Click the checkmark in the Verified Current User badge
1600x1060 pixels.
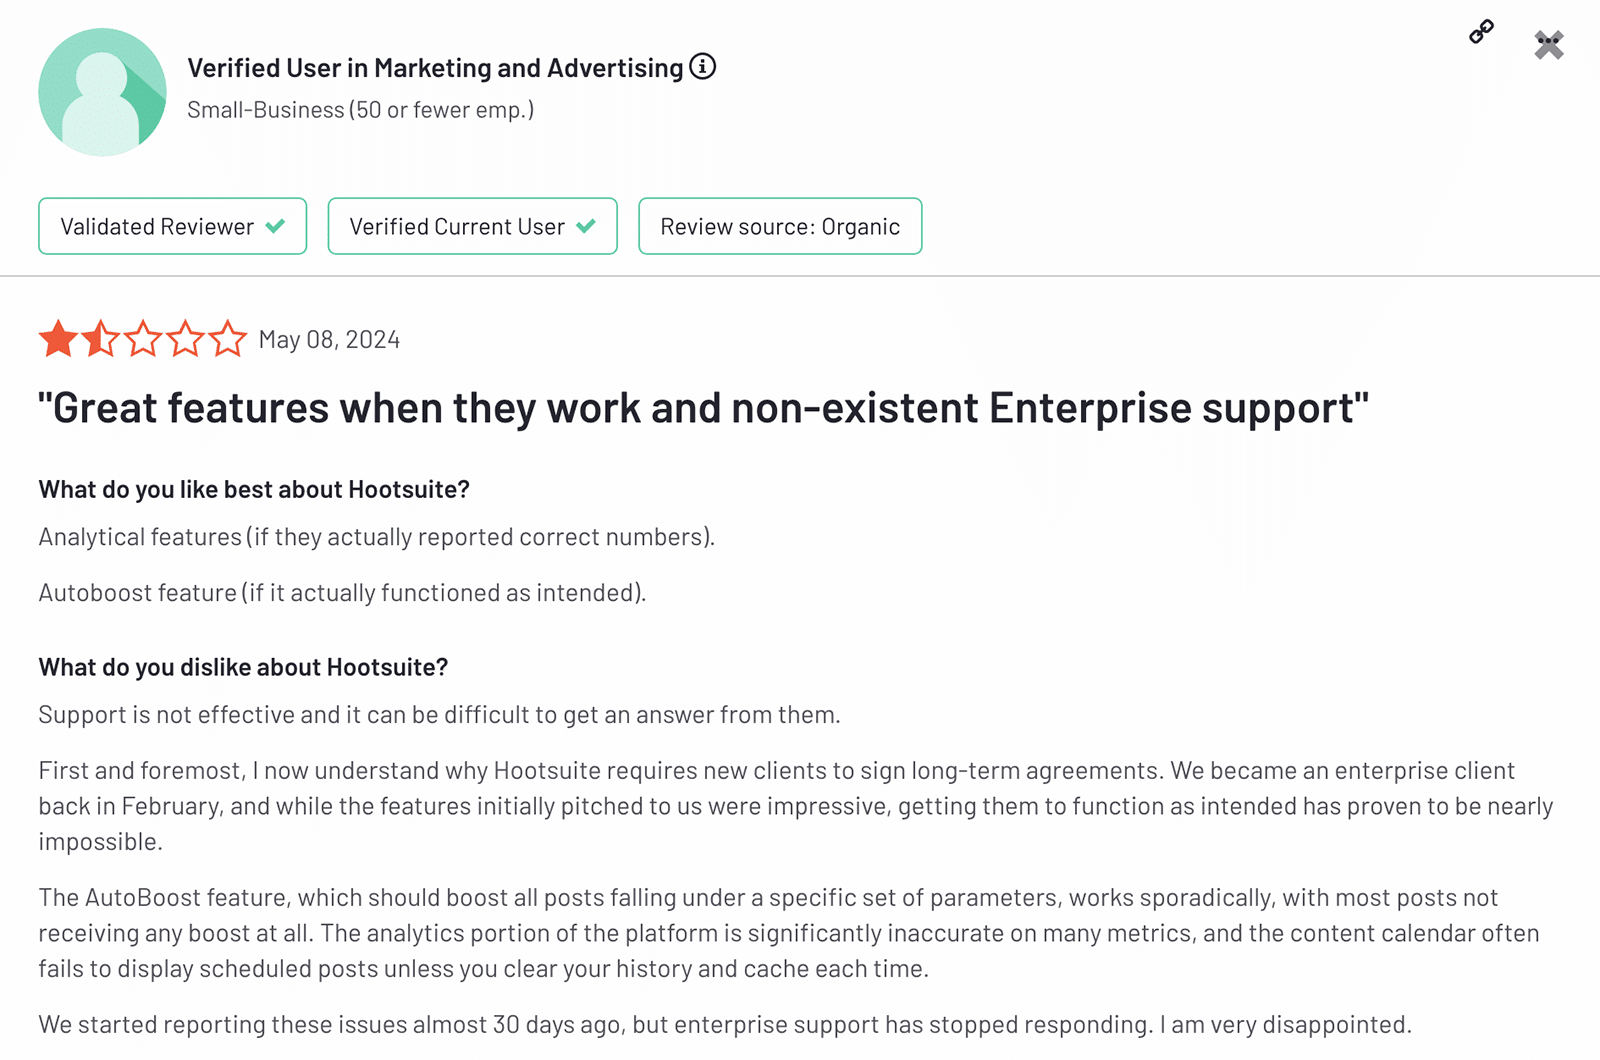[586, 226]
